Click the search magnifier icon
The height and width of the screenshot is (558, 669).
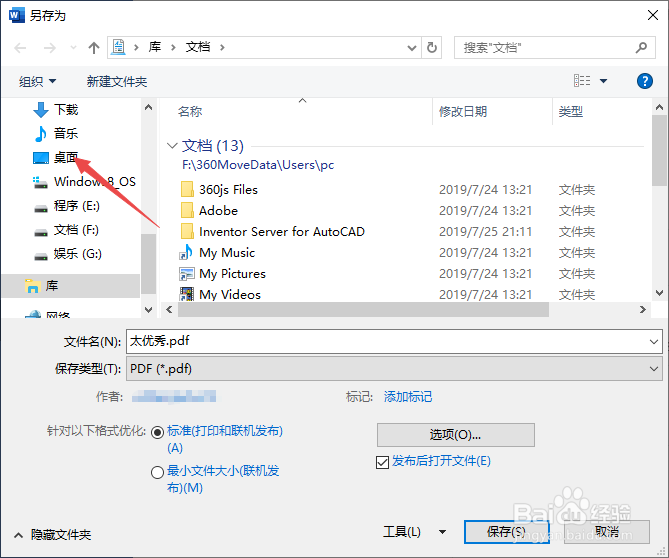[641, 47]
